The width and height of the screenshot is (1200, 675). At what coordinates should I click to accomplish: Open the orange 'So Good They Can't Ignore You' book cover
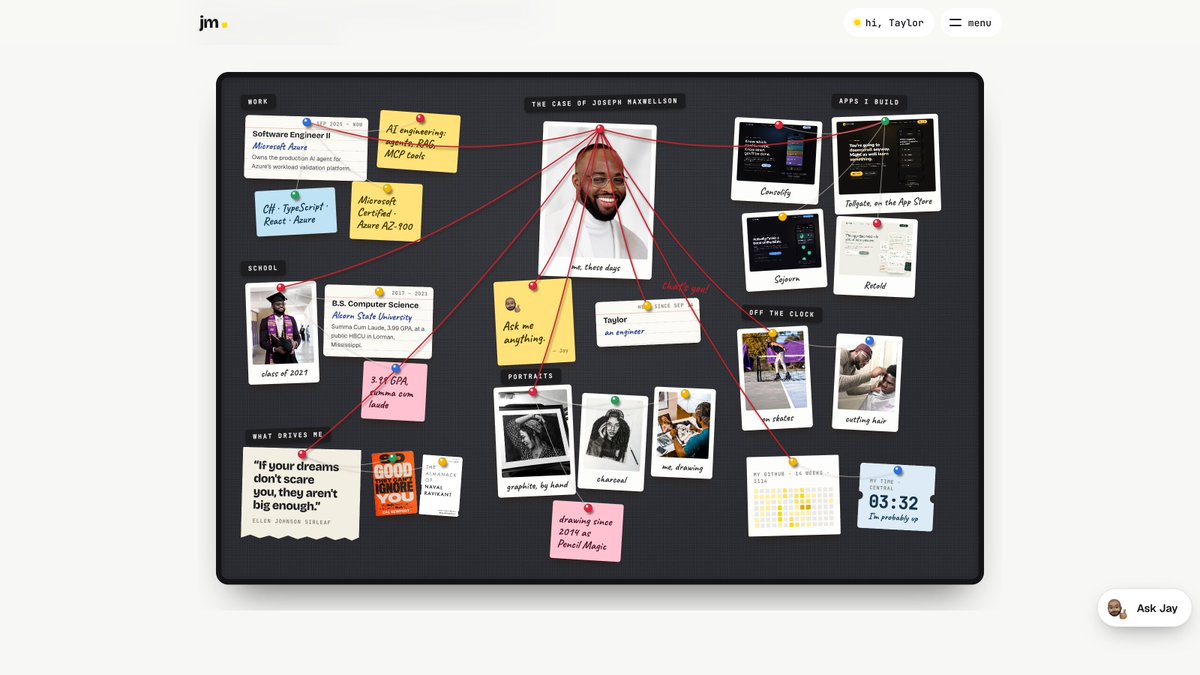coord(394,484)
